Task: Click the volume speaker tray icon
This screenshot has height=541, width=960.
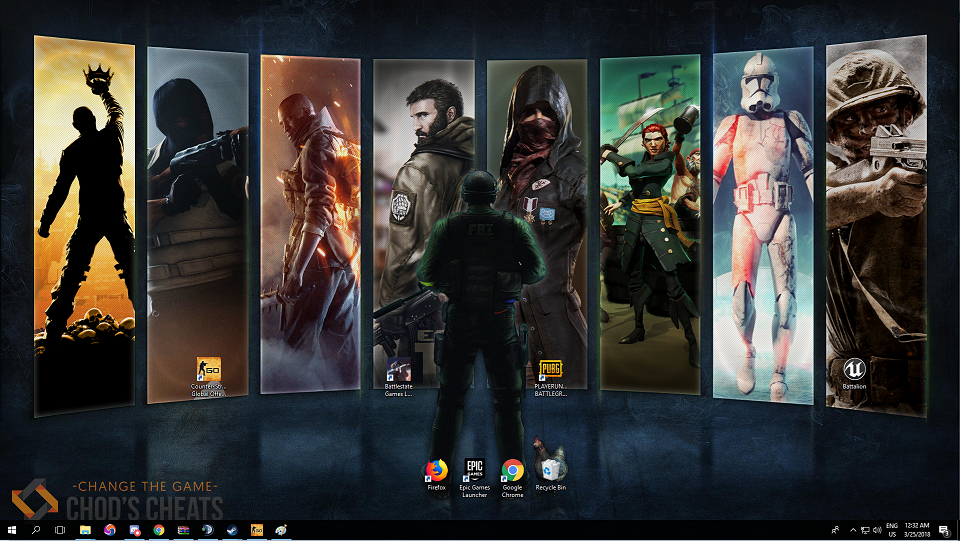Action: tap(877, 530)
